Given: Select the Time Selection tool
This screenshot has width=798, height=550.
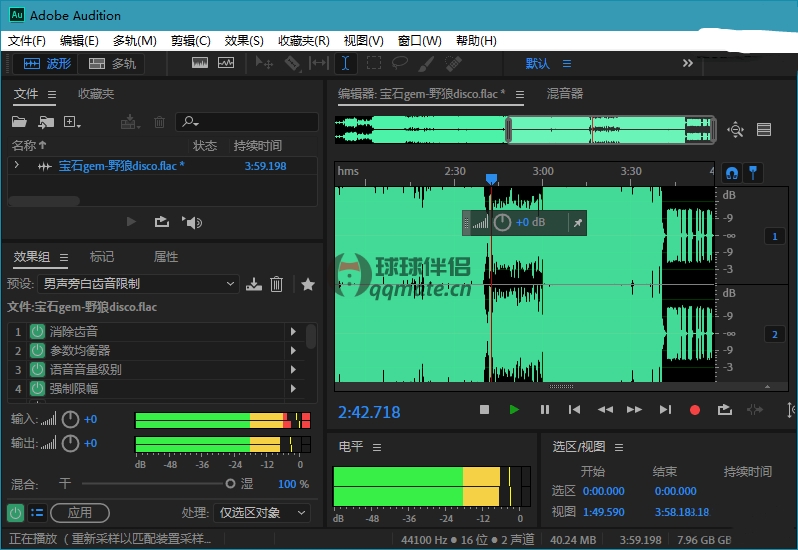Looking at the screenshot, I should (345, 63).
